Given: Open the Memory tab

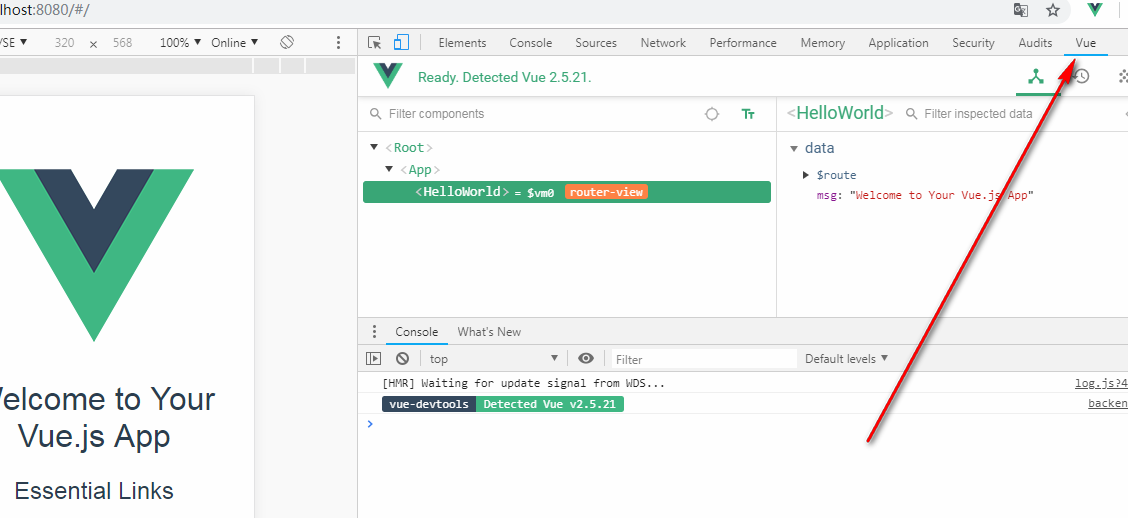Looking at the screenshot, I should click(822, 43).
